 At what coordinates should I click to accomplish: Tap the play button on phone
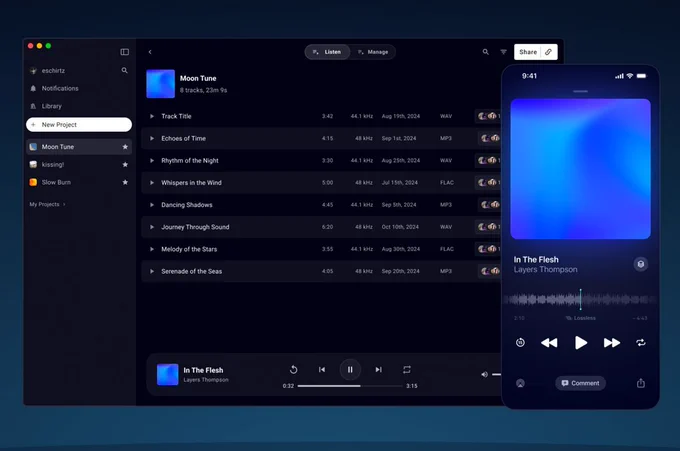[581, 343]
